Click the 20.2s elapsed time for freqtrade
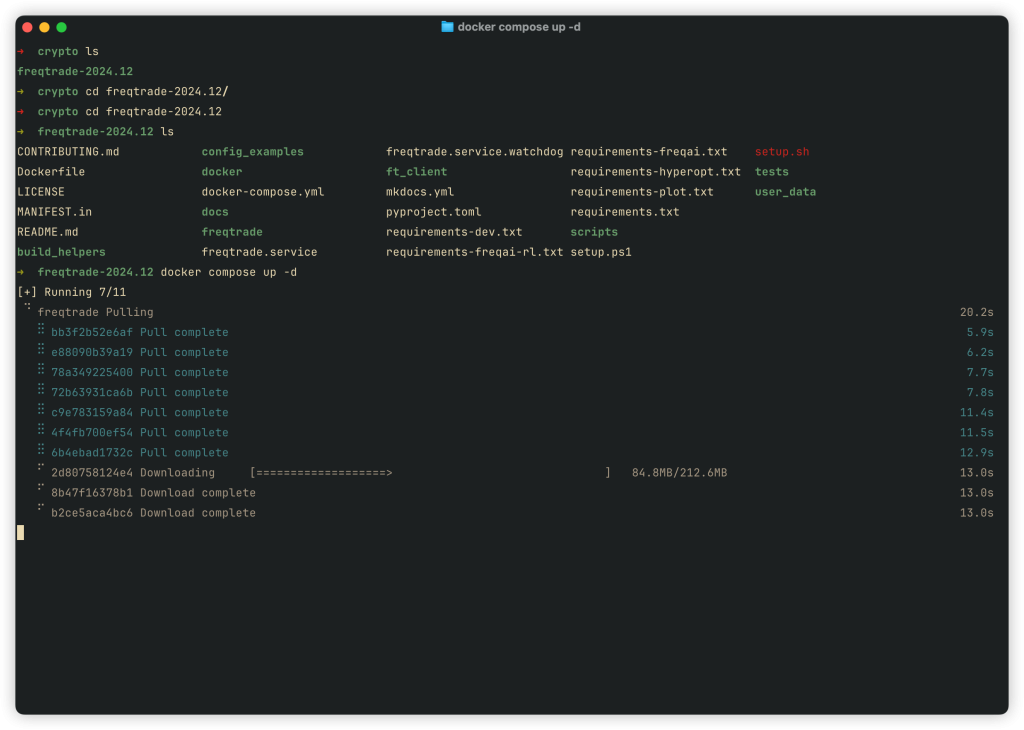The width and height of the screenshot is (1024, 730). coord(976,312)
